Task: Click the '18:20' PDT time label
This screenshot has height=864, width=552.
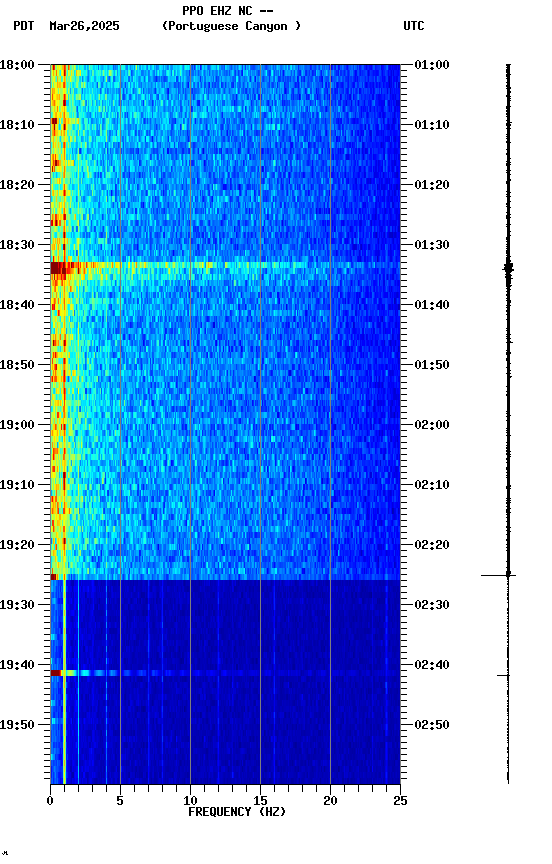Action: click(17, 185)
